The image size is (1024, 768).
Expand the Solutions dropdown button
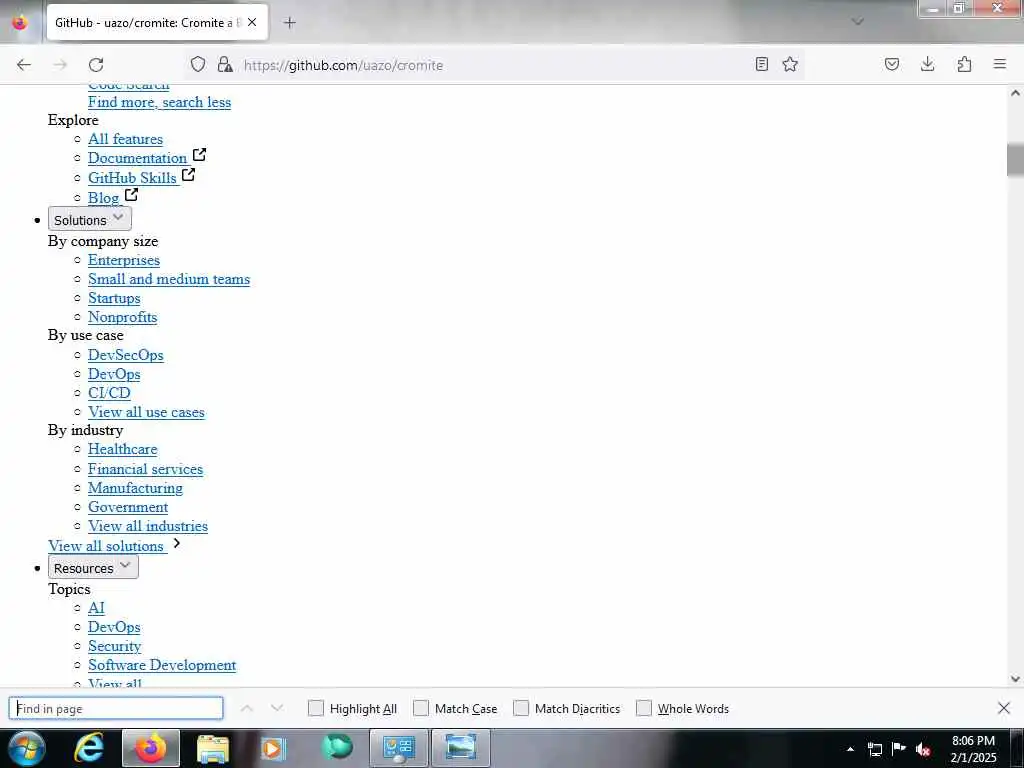[x=89, y=219]
